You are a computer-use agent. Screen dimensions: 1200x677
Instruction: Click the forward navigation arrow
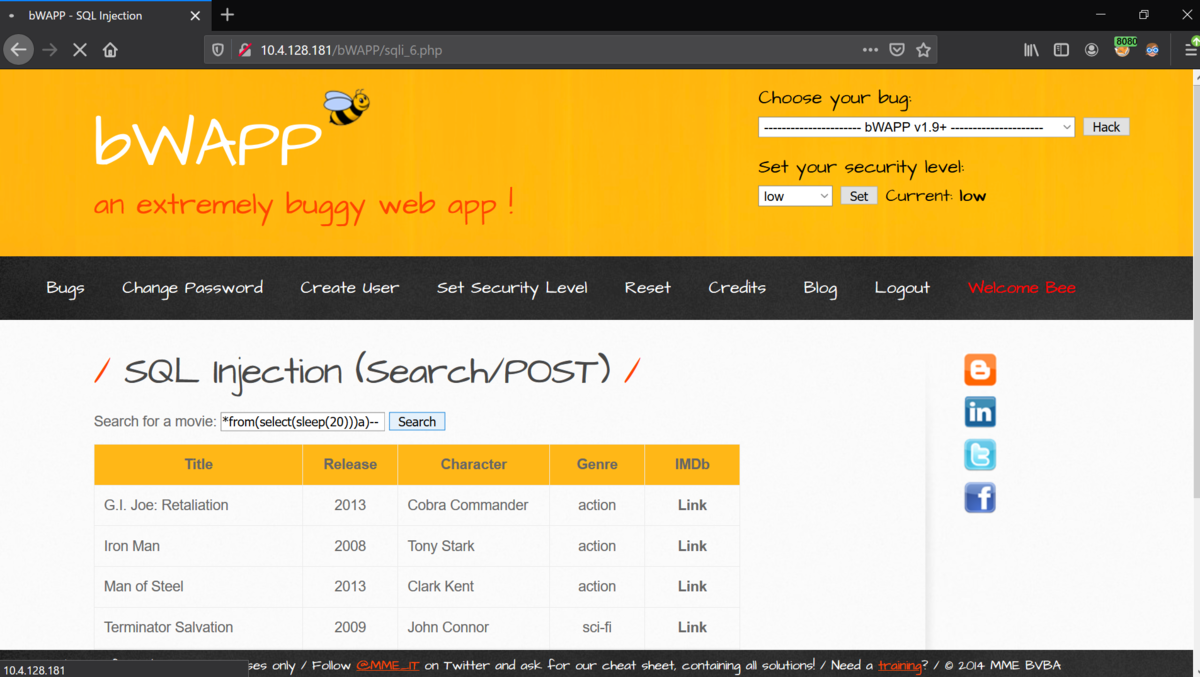tap(50, 50)
